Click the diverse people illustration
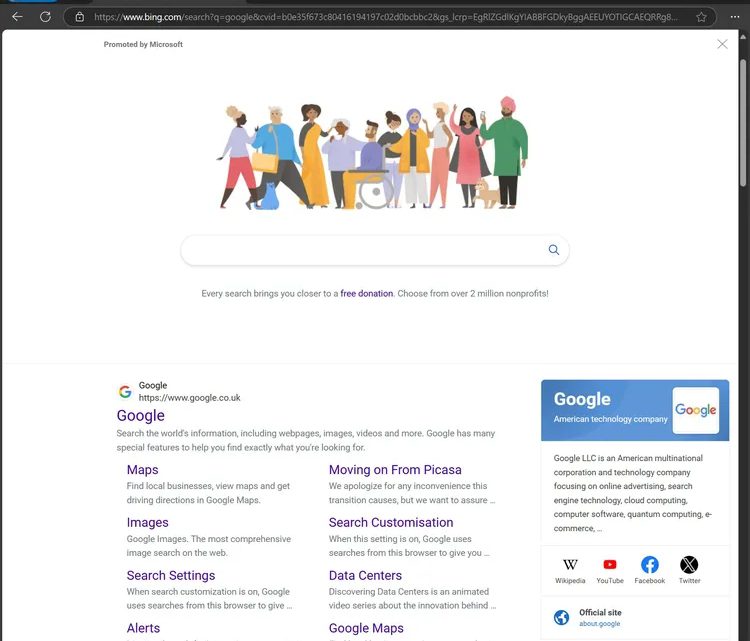This screenshot has width=750, height=641. coord(372,153)
